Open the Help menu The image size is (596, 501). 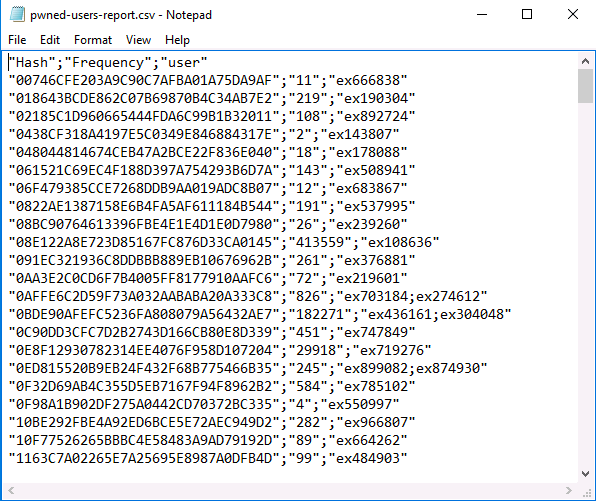[177, 40]
